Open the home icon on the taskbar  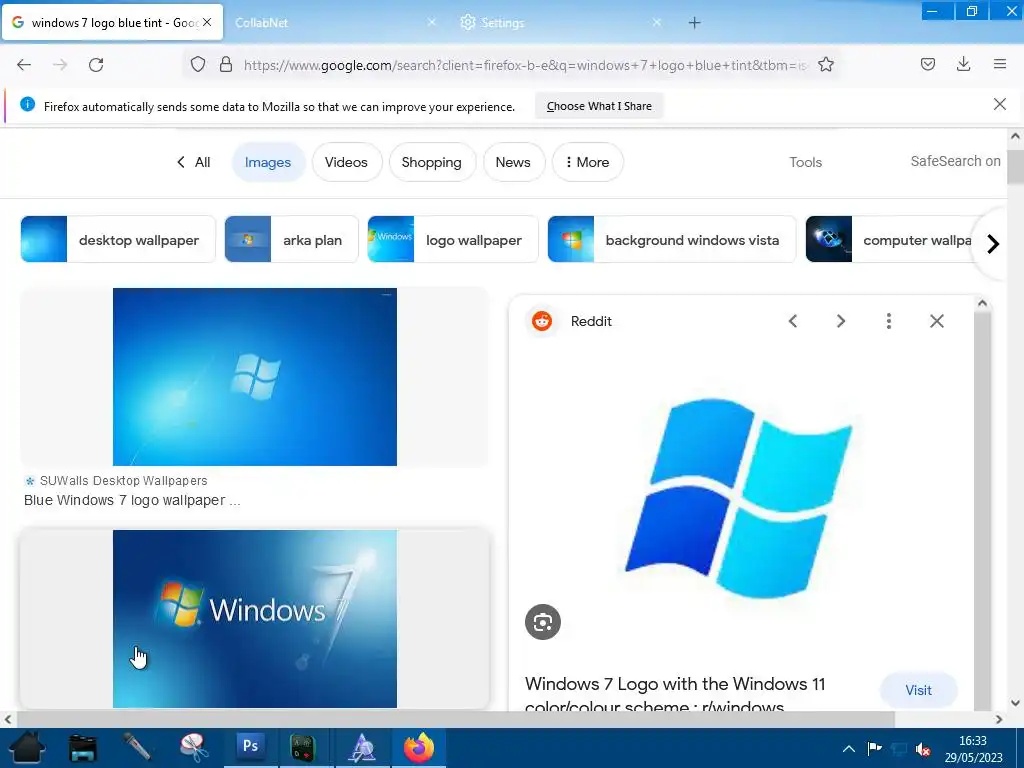[x=27, y=748]
